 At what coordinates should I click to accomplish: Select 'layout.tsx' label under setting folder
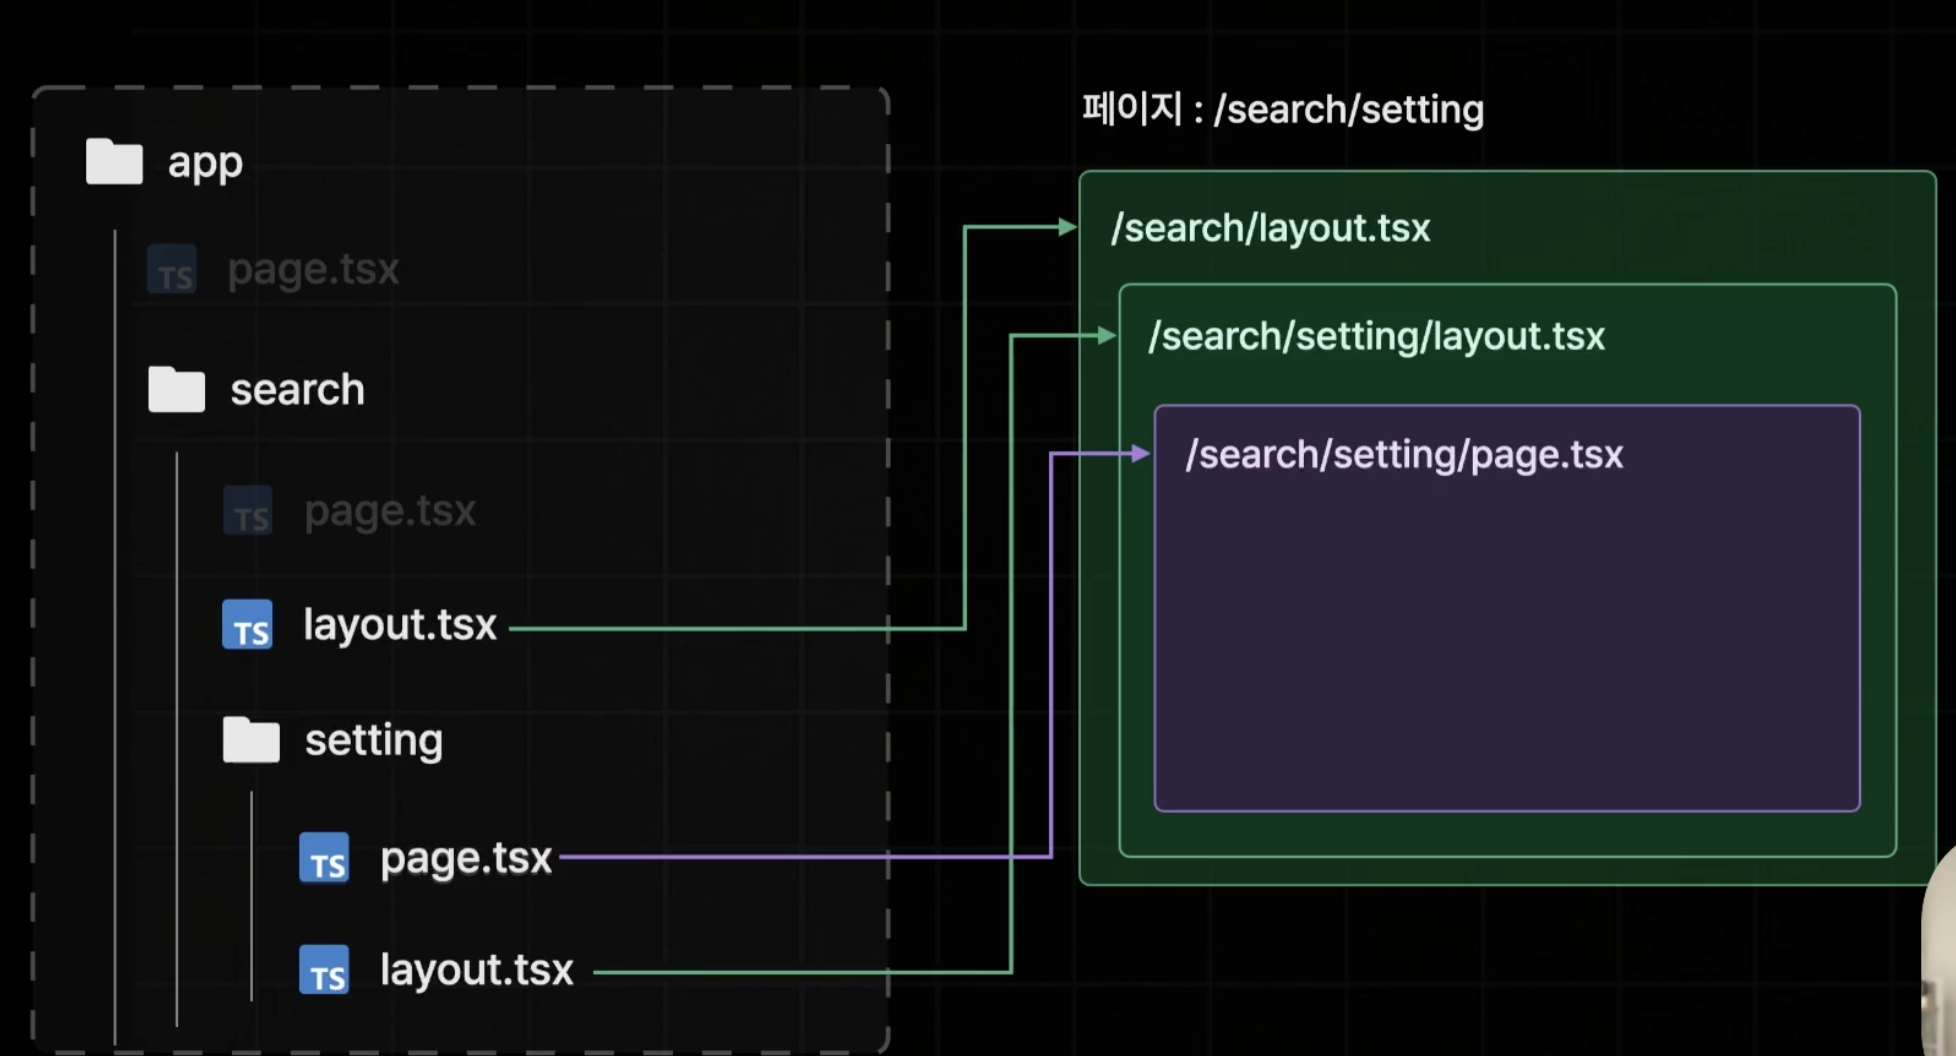tap(477, 970)
